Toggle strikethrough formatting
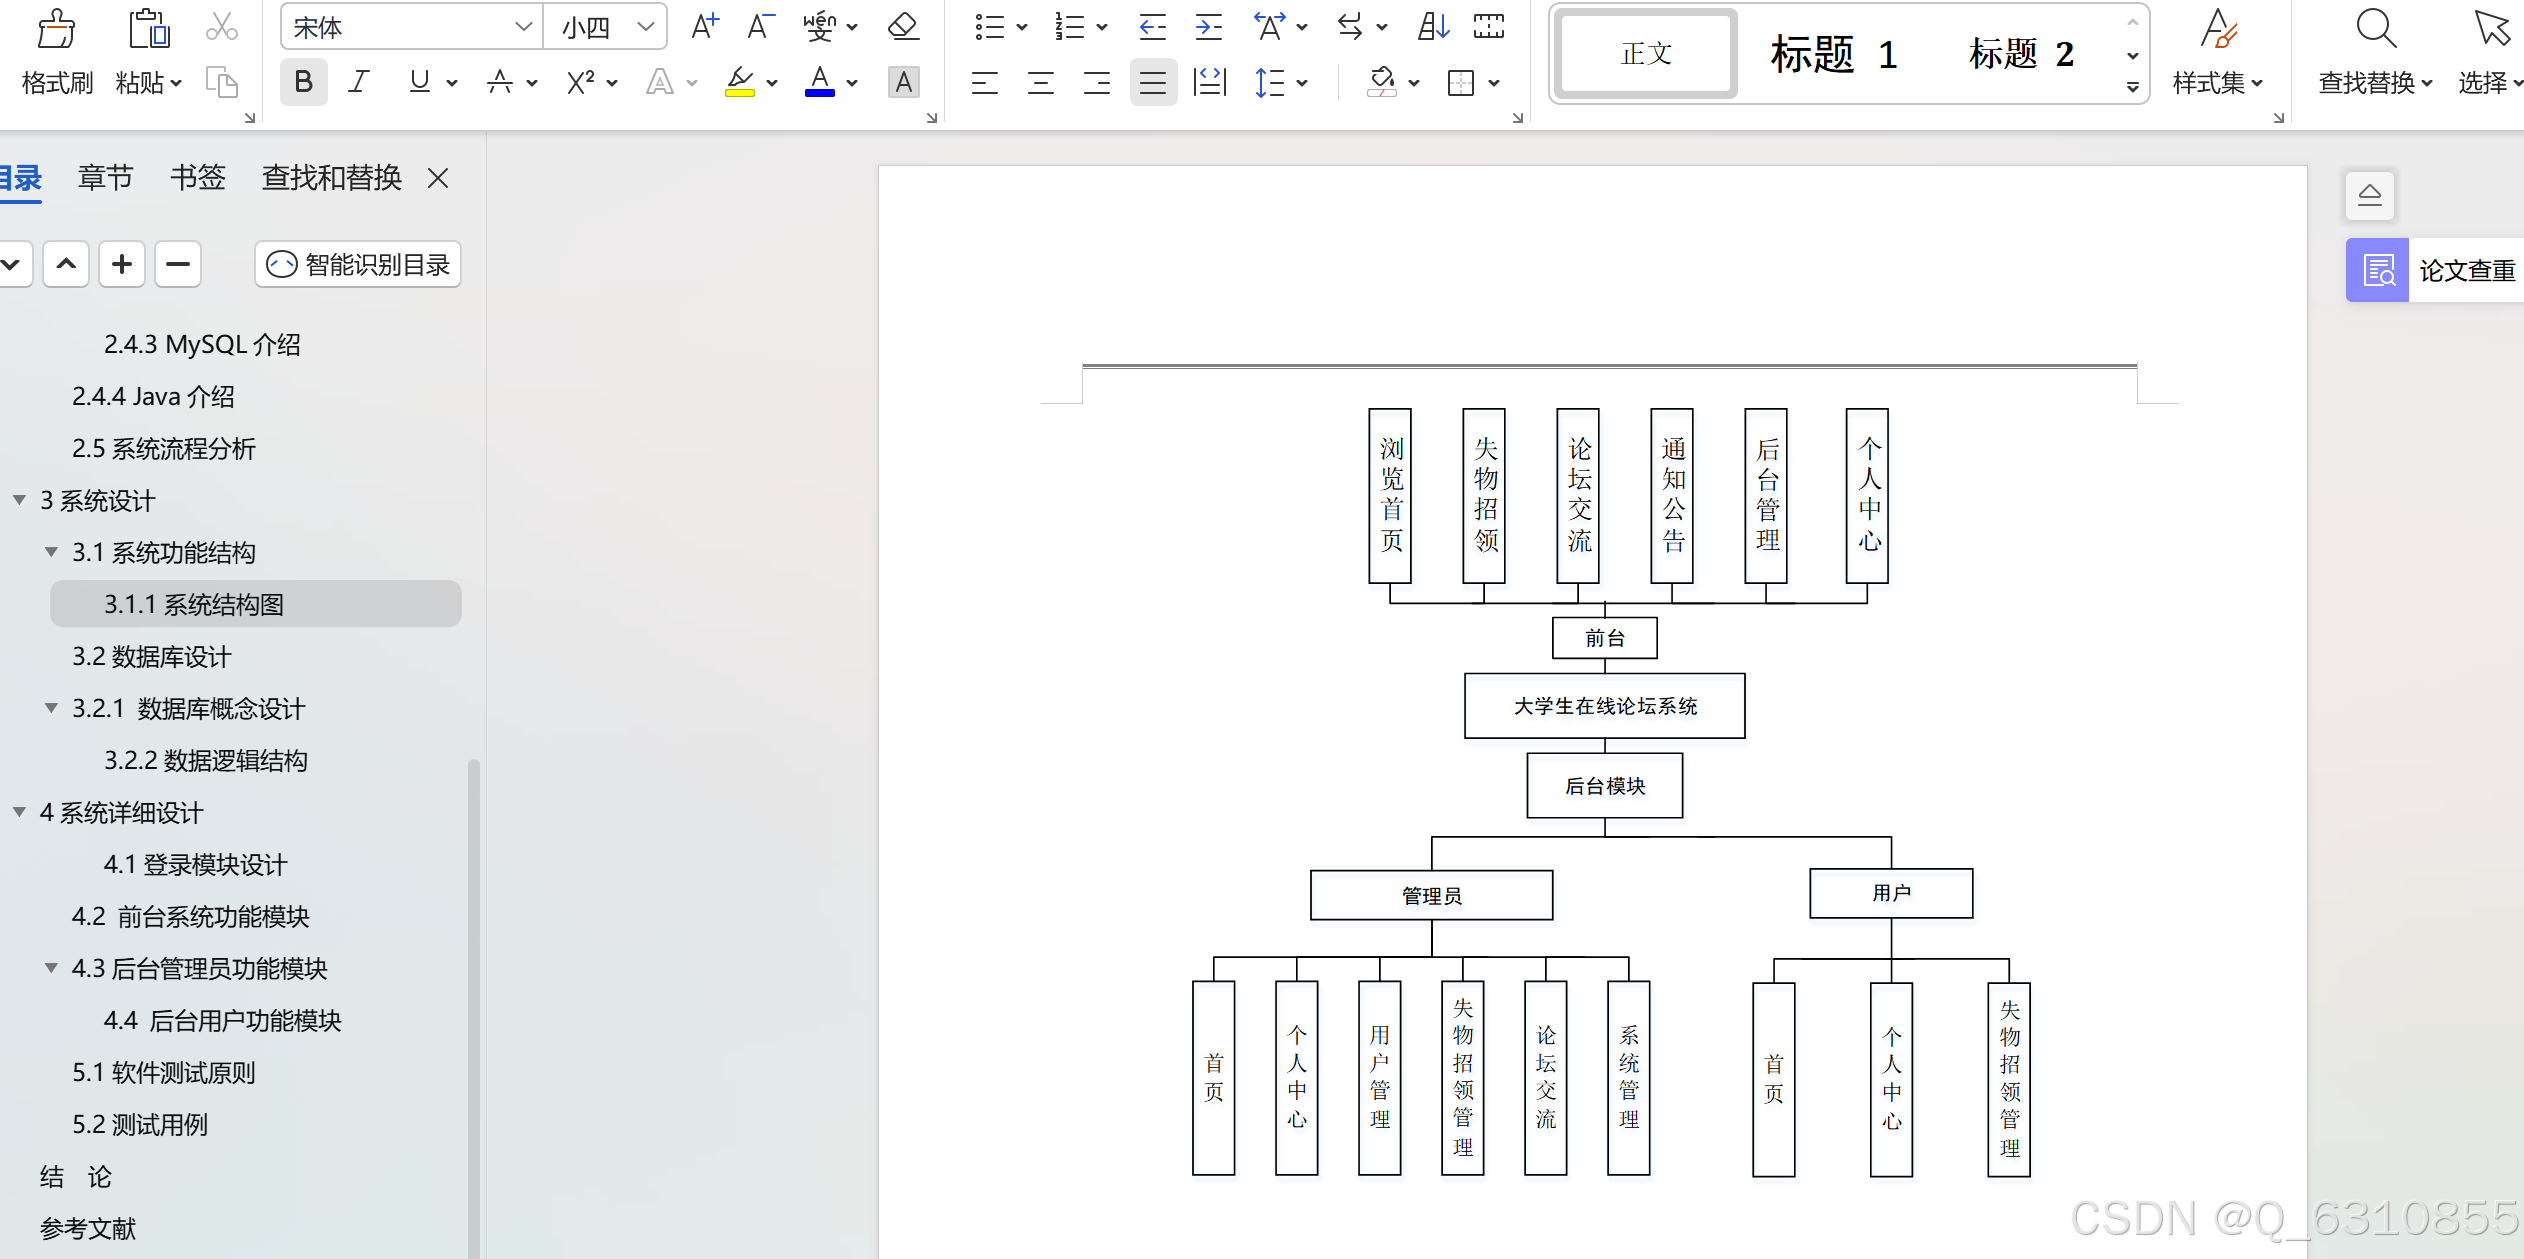The height and width of the screenshot is (1259, 2524). tap(500, 82)
